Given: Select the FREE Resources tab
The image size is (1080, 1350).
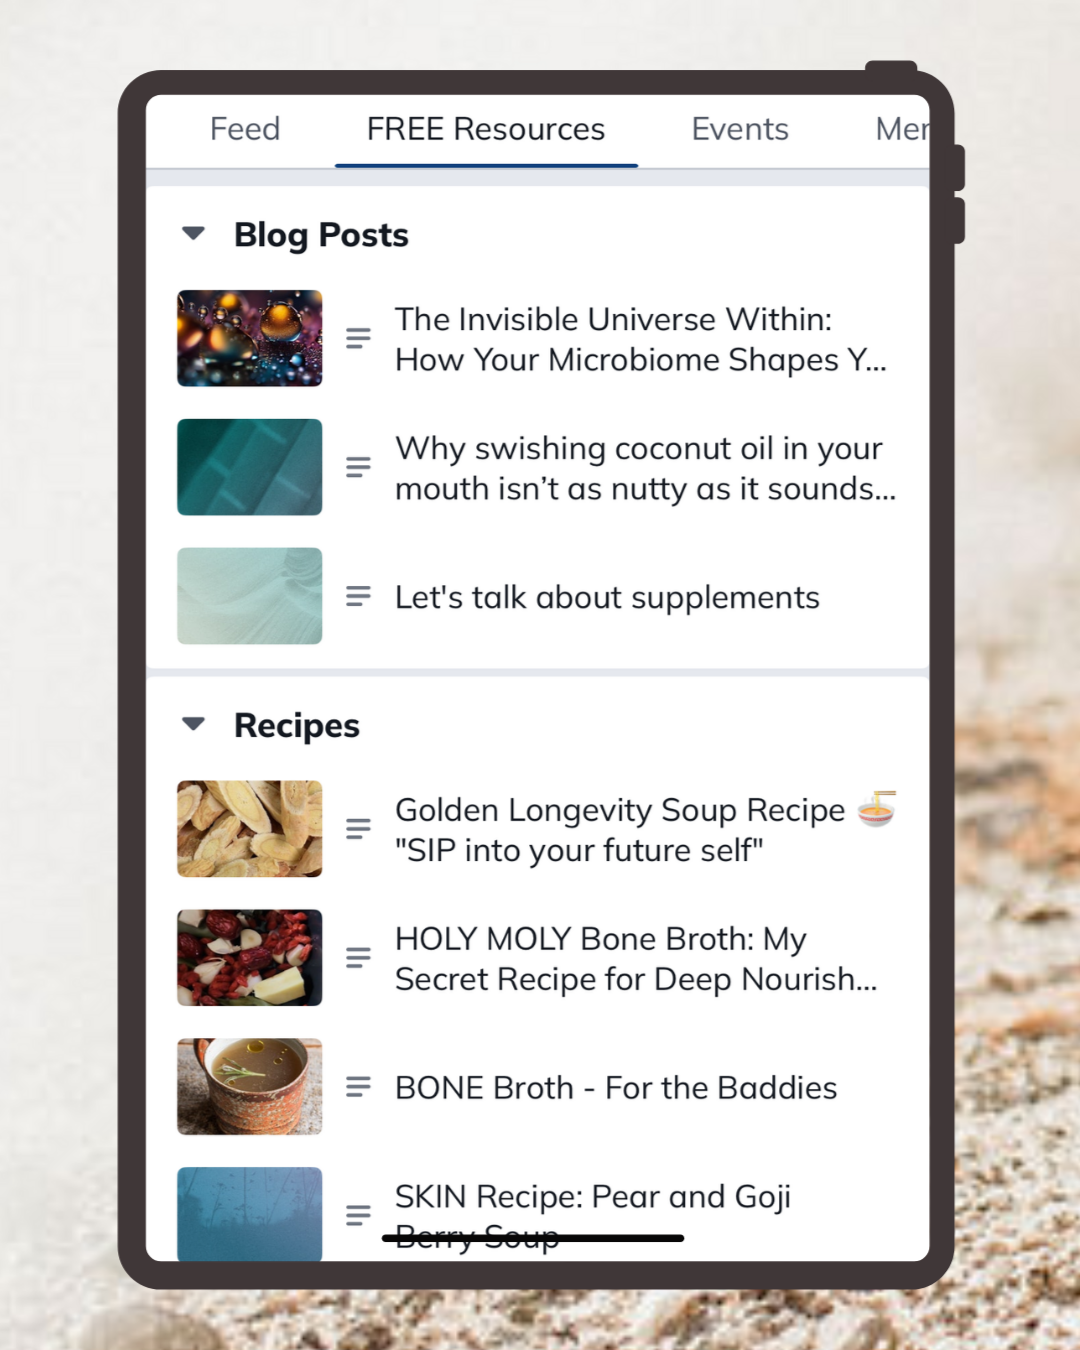Looking at the screenshot, I should [x=486, y=129].
